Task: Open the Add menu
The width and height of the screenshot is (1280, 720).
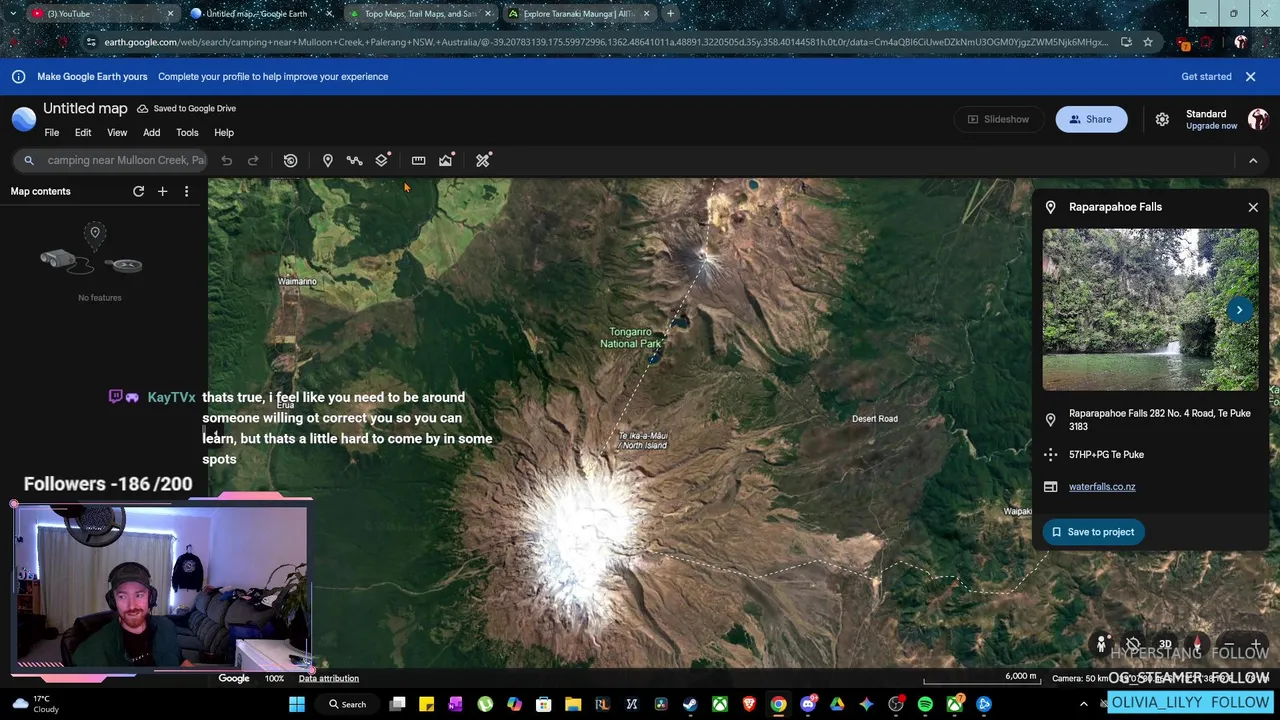Action: pyautogui.click(x=151, y=133)
